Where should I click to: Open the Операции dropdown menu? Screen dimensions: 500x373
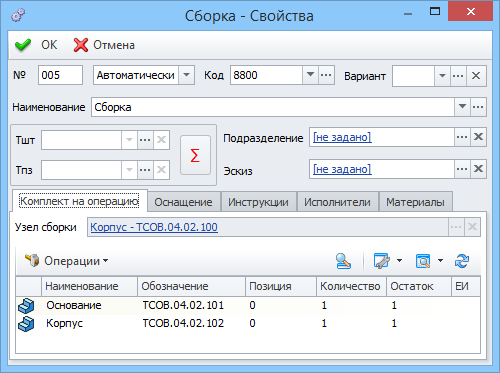pos(66,261)
